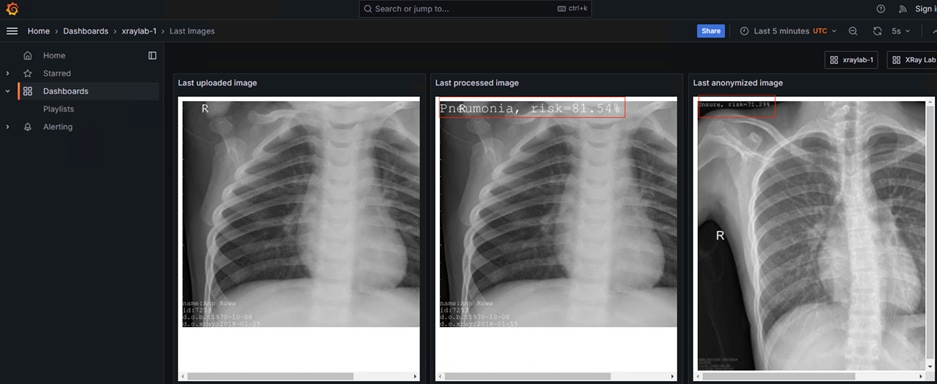Click the Last uploaded image panel title

[x=218, y=83]
